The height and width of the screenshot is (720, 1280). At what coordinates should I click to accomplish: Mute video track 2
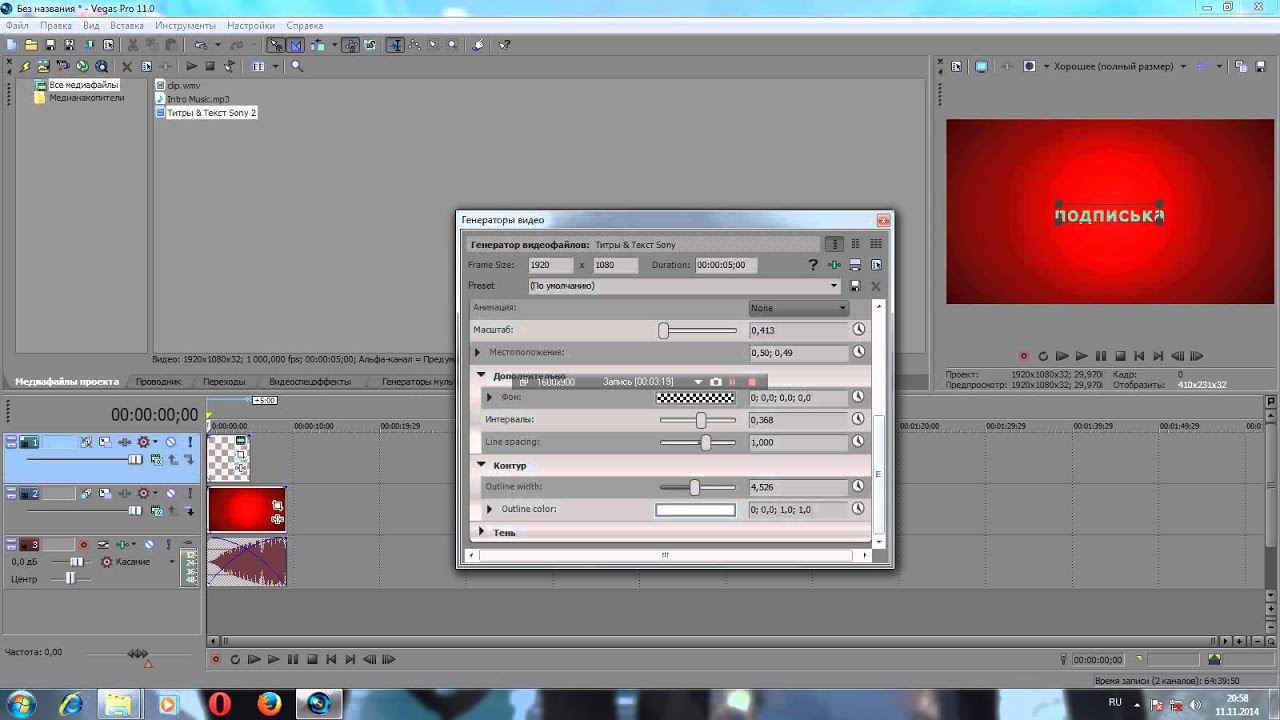click(170, 493)
